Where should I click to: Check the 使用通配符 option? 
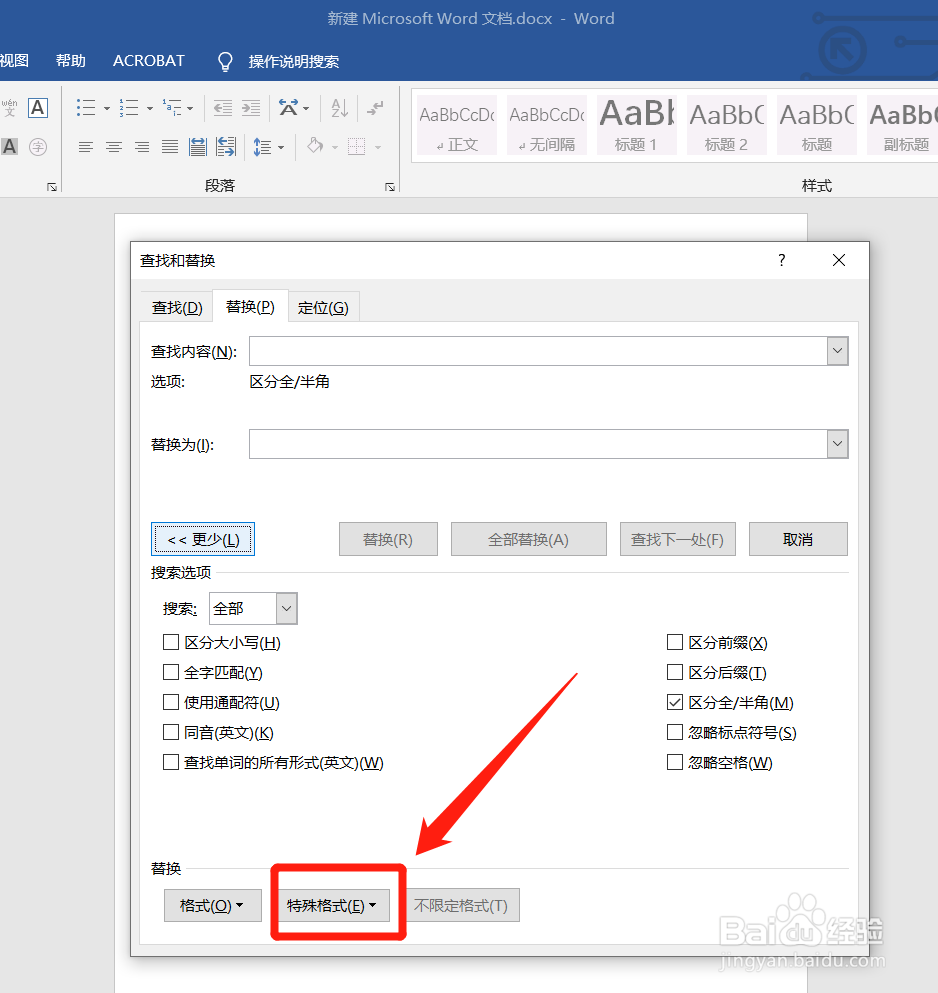click(x=171, y=702)
